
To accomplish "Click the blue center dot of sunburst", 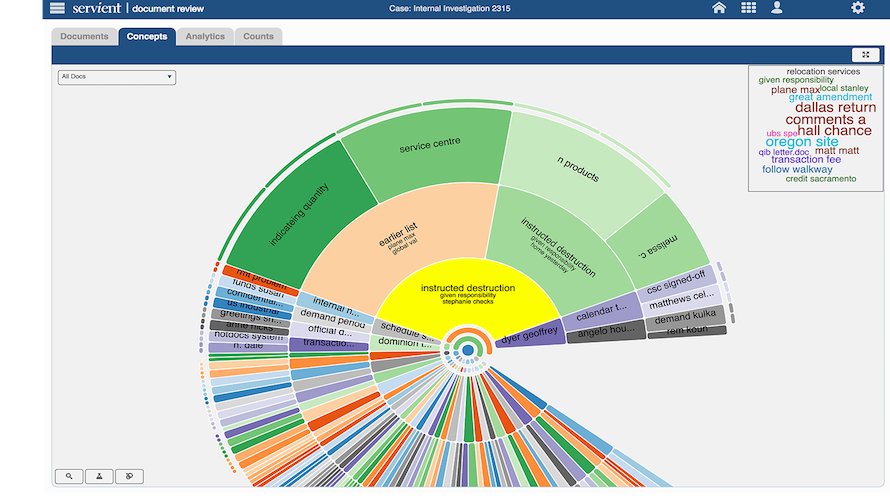I will (468, 351).
